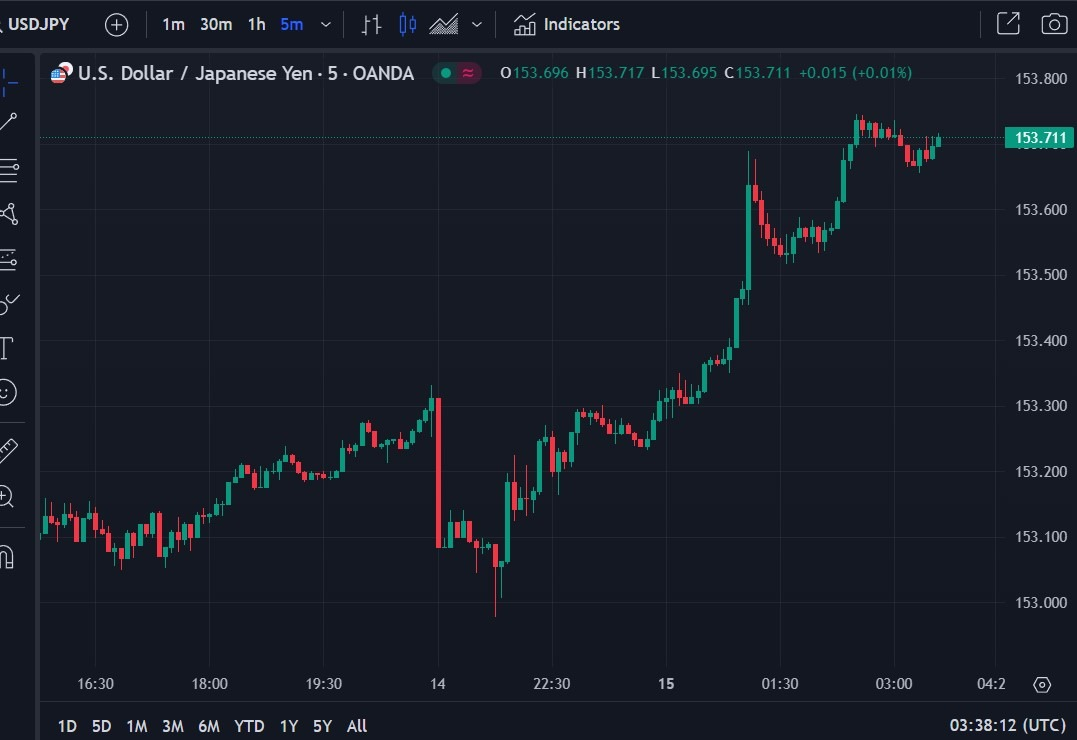Toggle the magnet mode icon
Viewport: 1077px width, 740px height.
[7, 556]
